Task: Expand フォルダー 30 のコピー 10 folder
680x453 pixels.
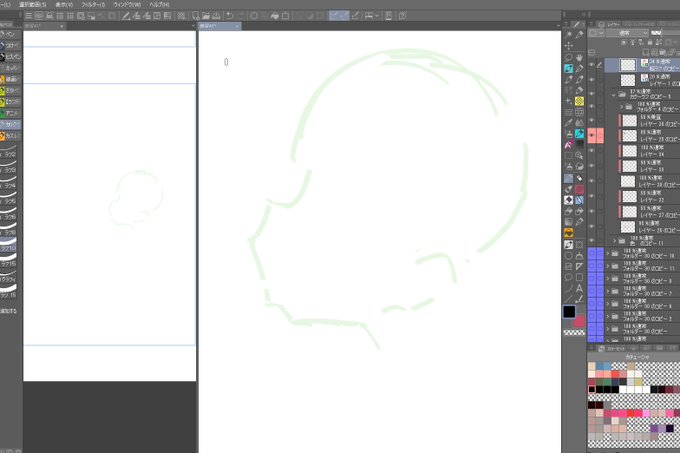Action: coord(608,254)
